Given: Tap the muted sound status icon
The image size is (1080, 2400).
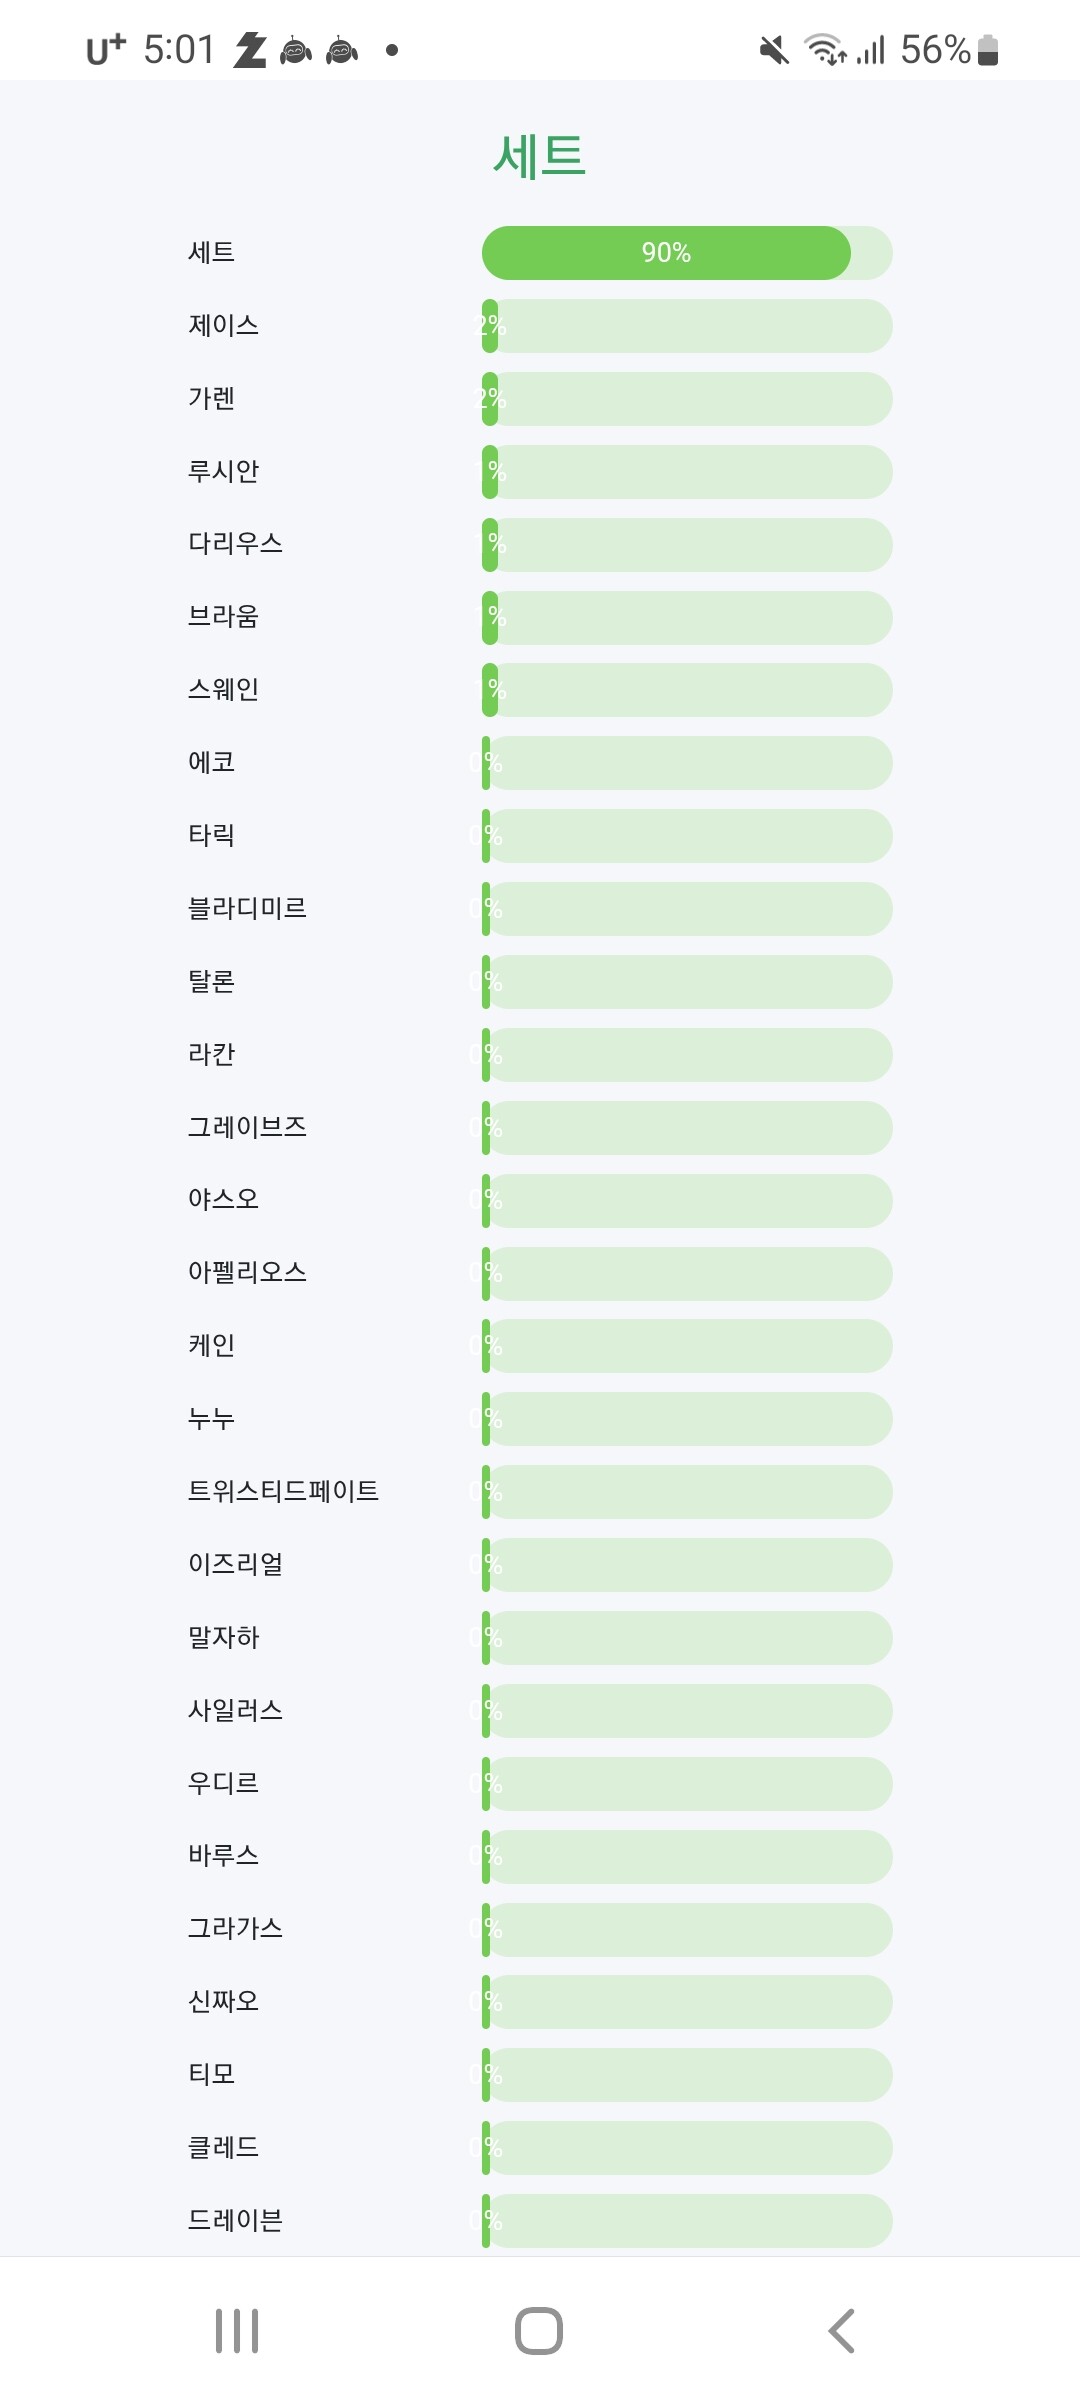Looking at the screenshot, I should click(773, 49).
